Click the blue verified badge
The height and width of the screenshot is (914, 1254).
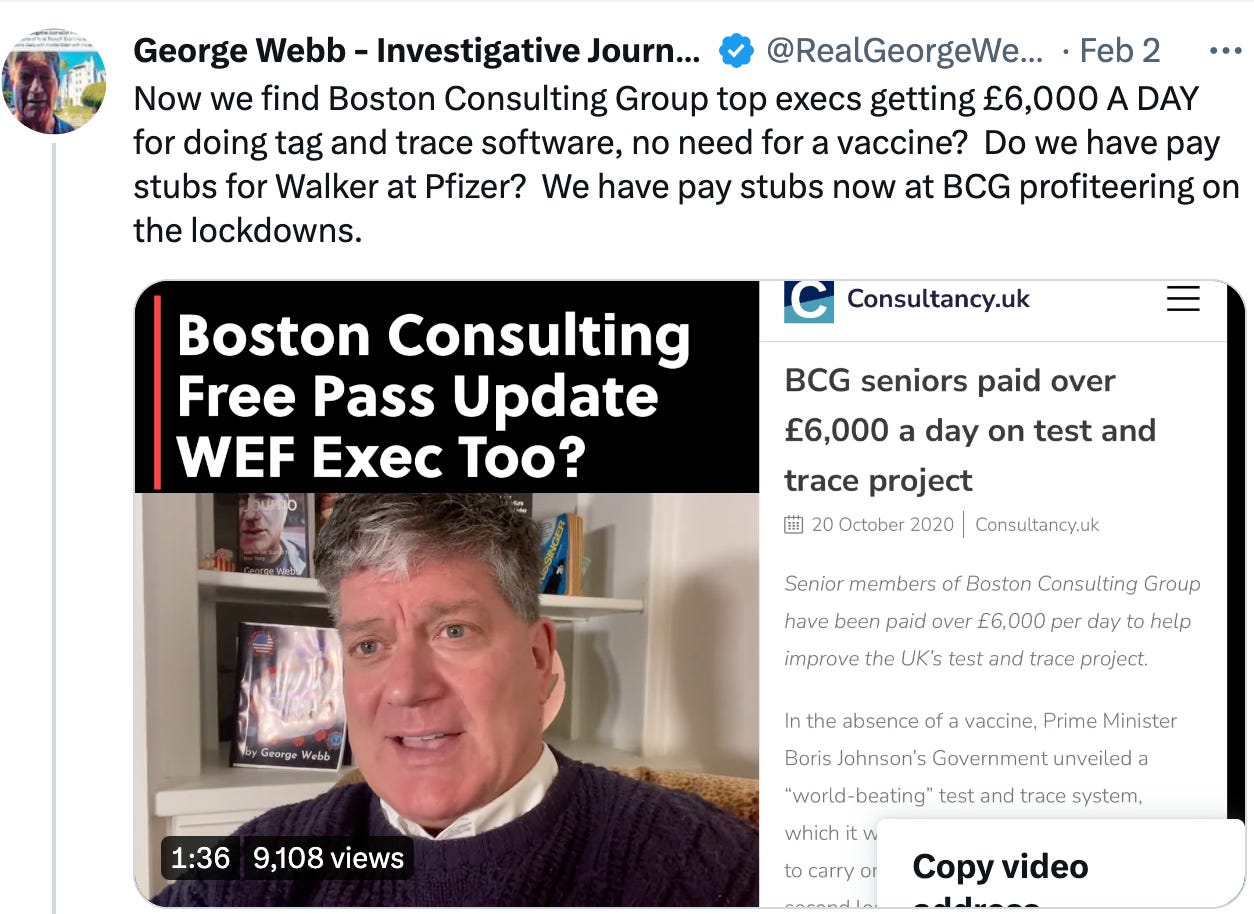(x=736, y=50)
